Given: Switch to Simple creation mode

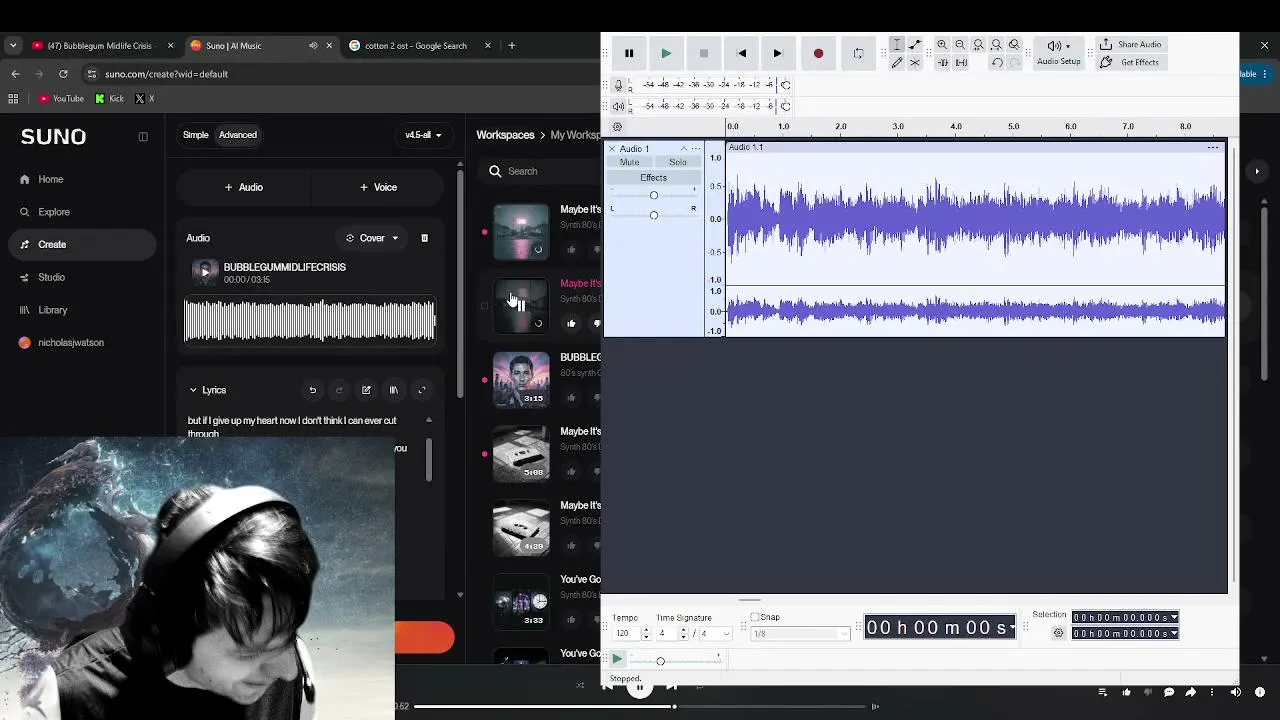Looking at the screenshot, I should point(196,135).
